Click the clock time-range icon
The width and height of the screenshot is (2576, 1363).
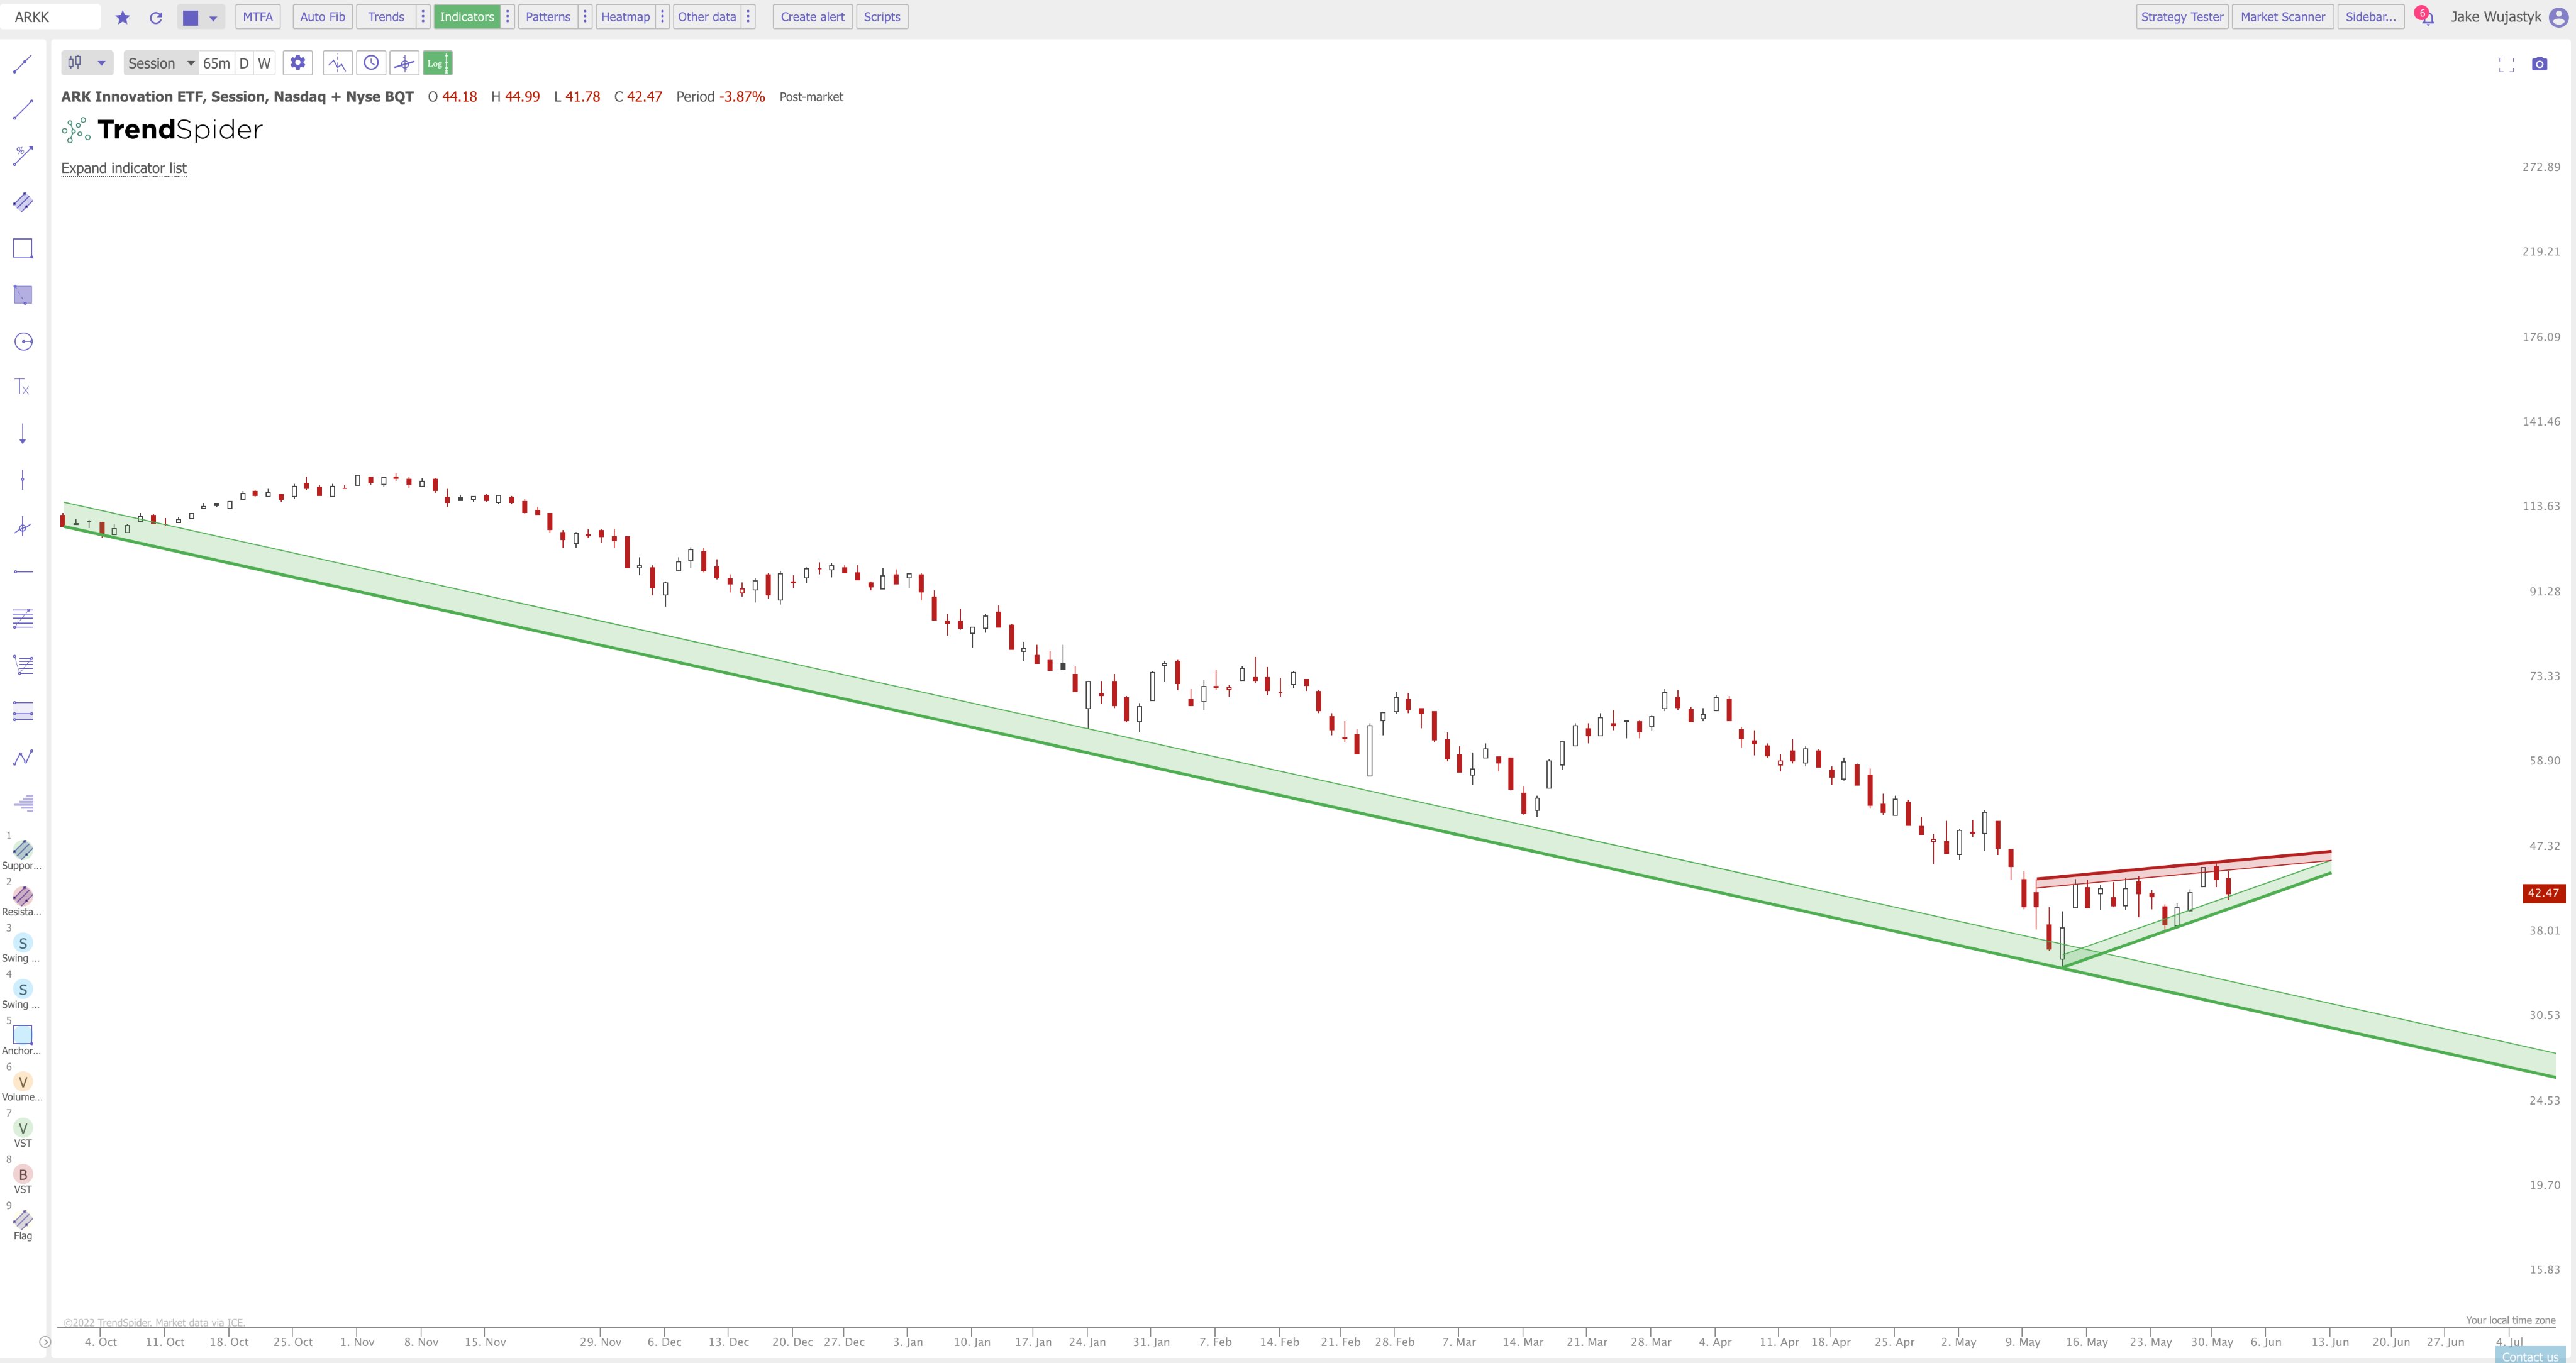371,63
